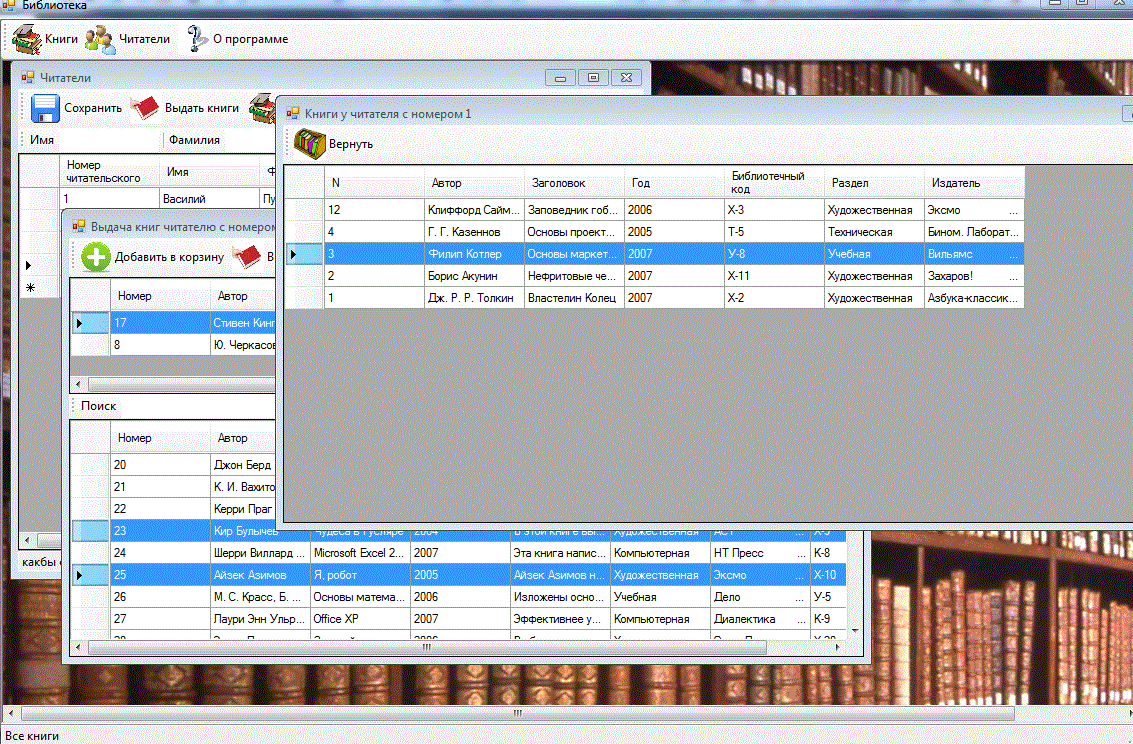This screenshot has width=1133, height=744.
Task: Sort by Раздел column header
Action: [873, 183]
